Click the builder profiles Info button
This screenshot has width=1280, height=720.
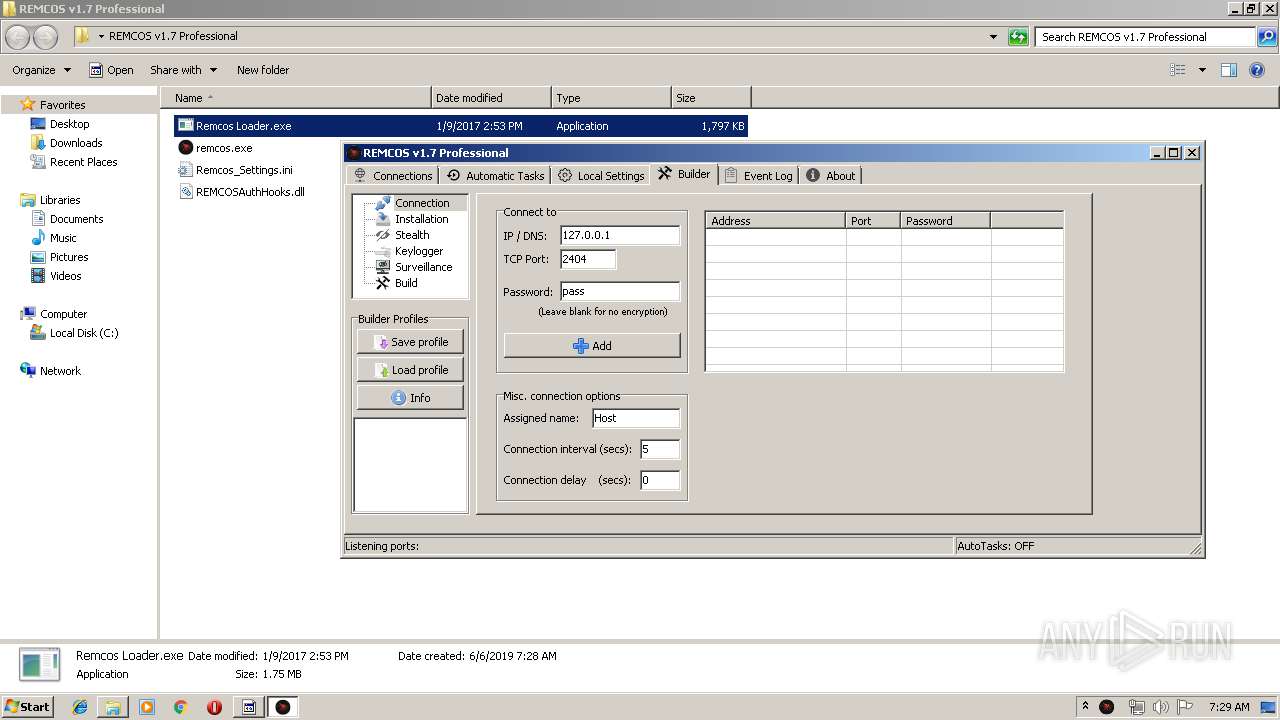[x=410, y=398]
